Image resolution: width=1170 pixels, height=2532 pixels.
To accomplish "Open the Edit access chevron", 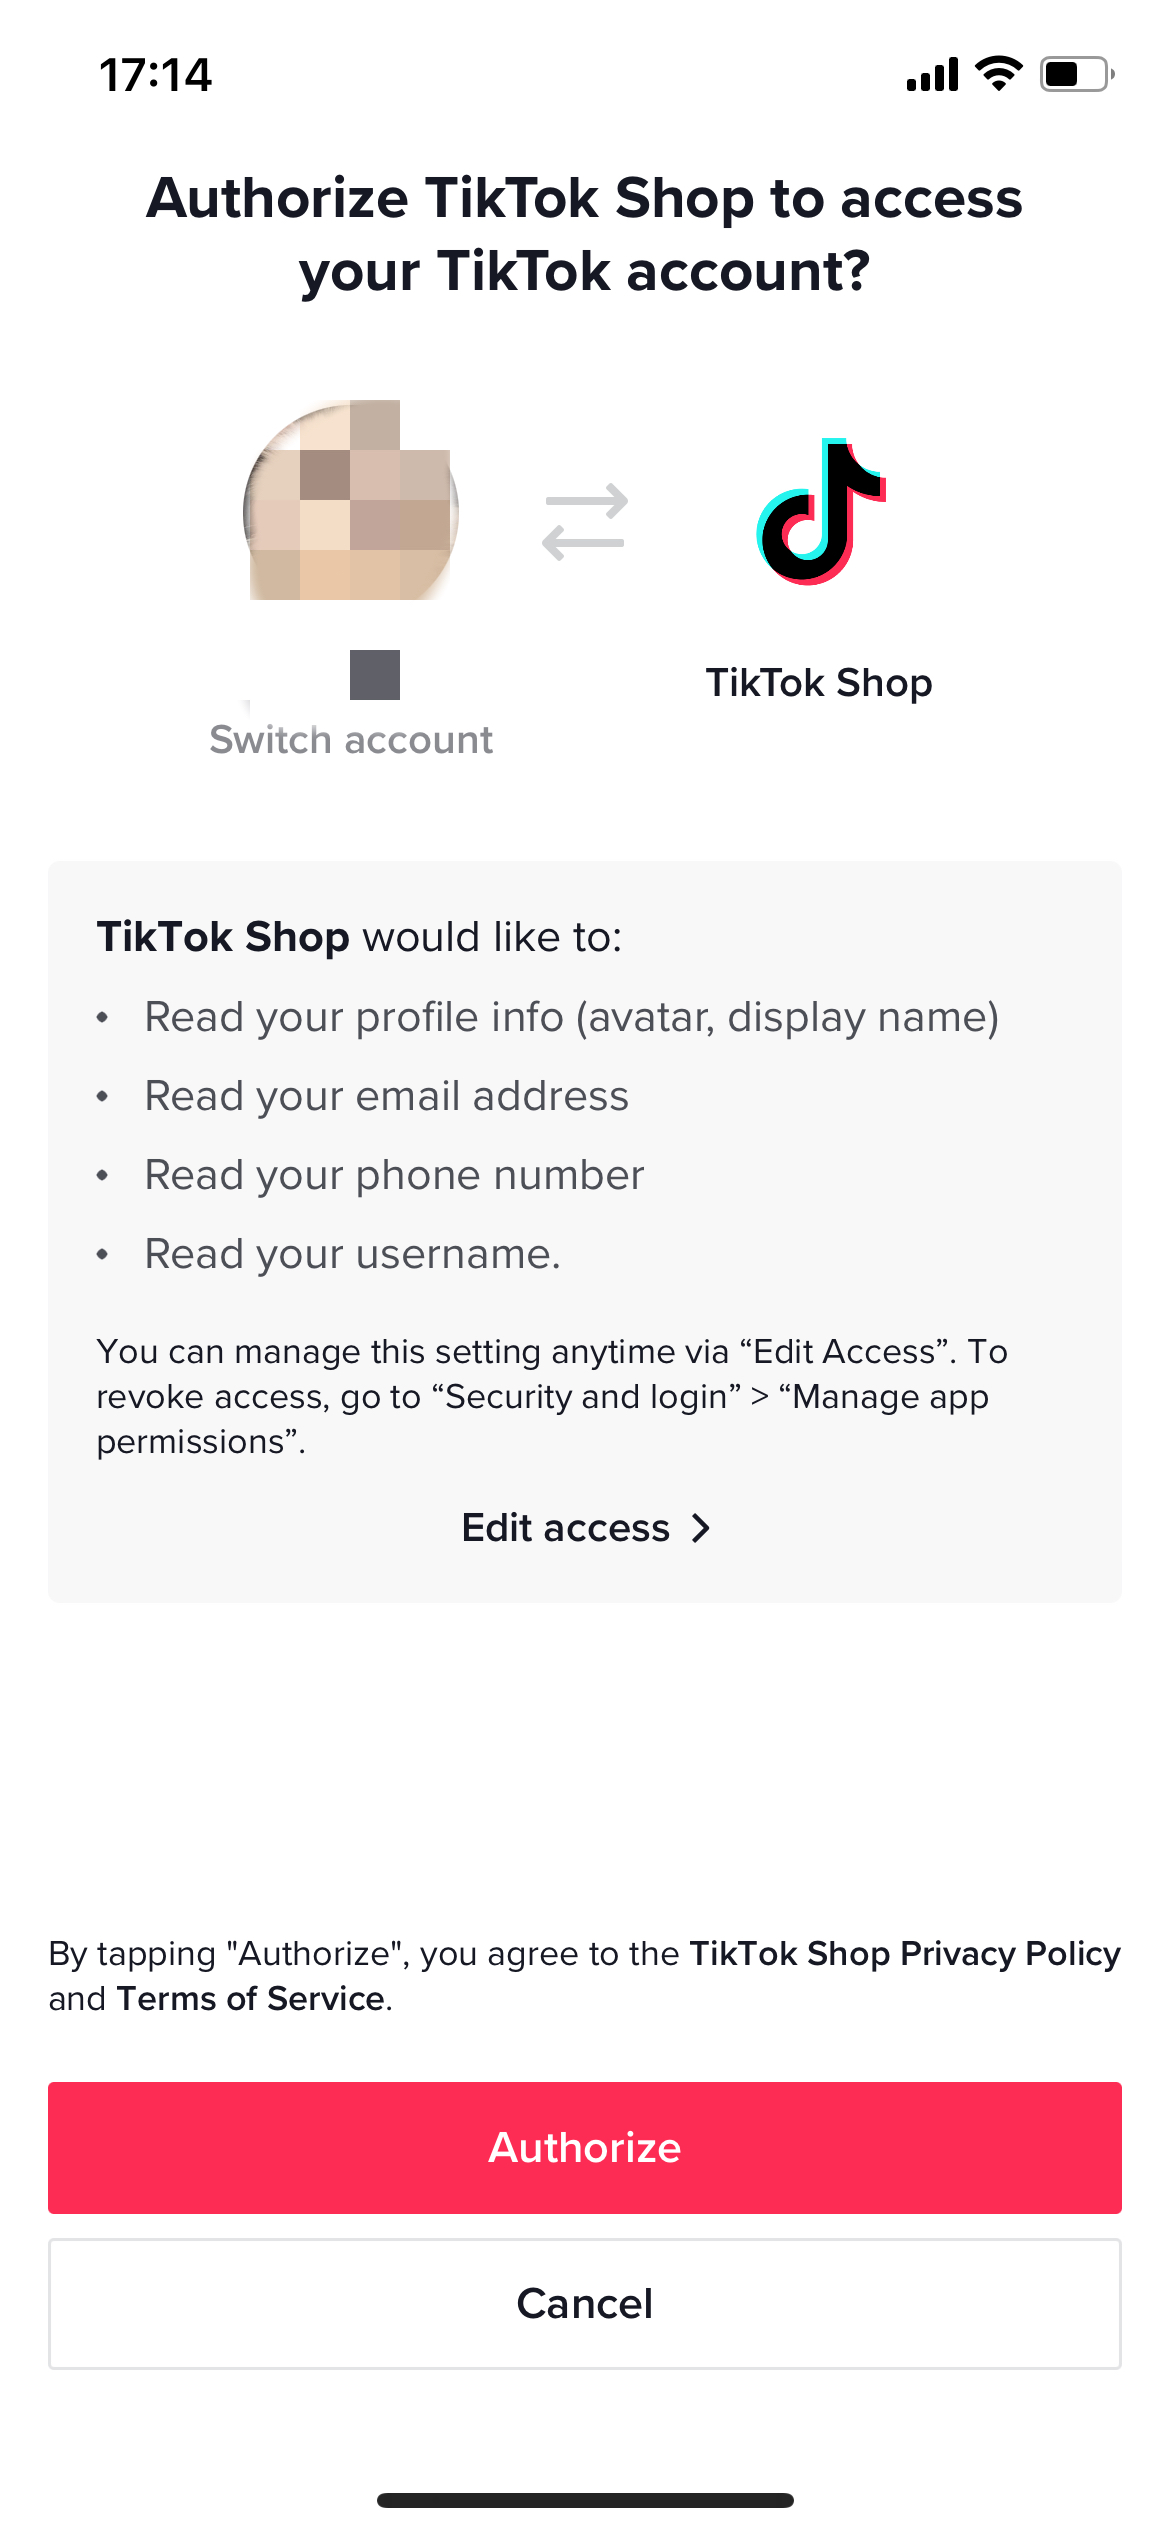I will point(700,1527).
